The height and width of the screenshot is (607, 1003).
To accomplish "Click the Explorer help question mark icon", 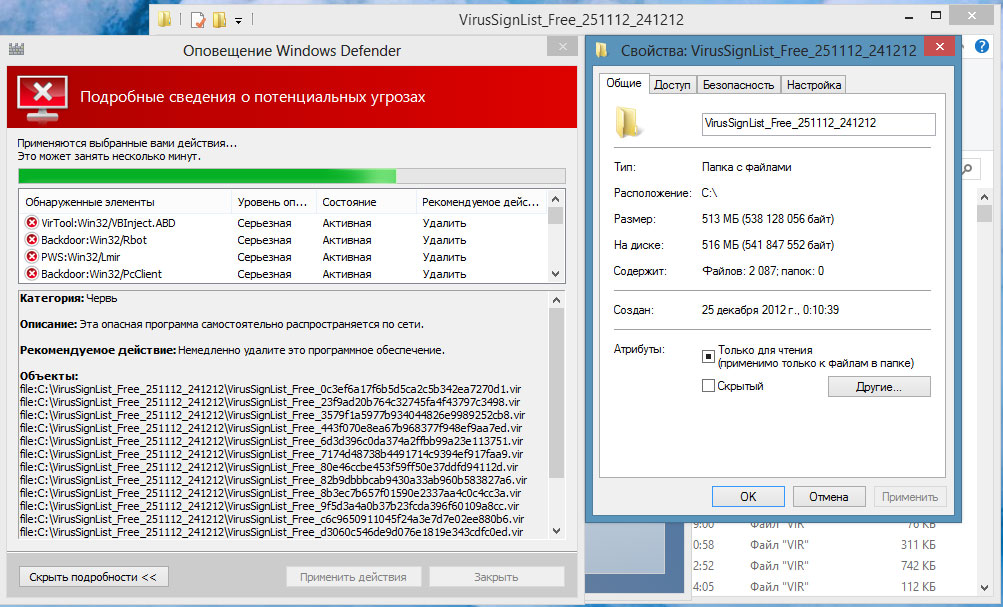I will point(982,46).
